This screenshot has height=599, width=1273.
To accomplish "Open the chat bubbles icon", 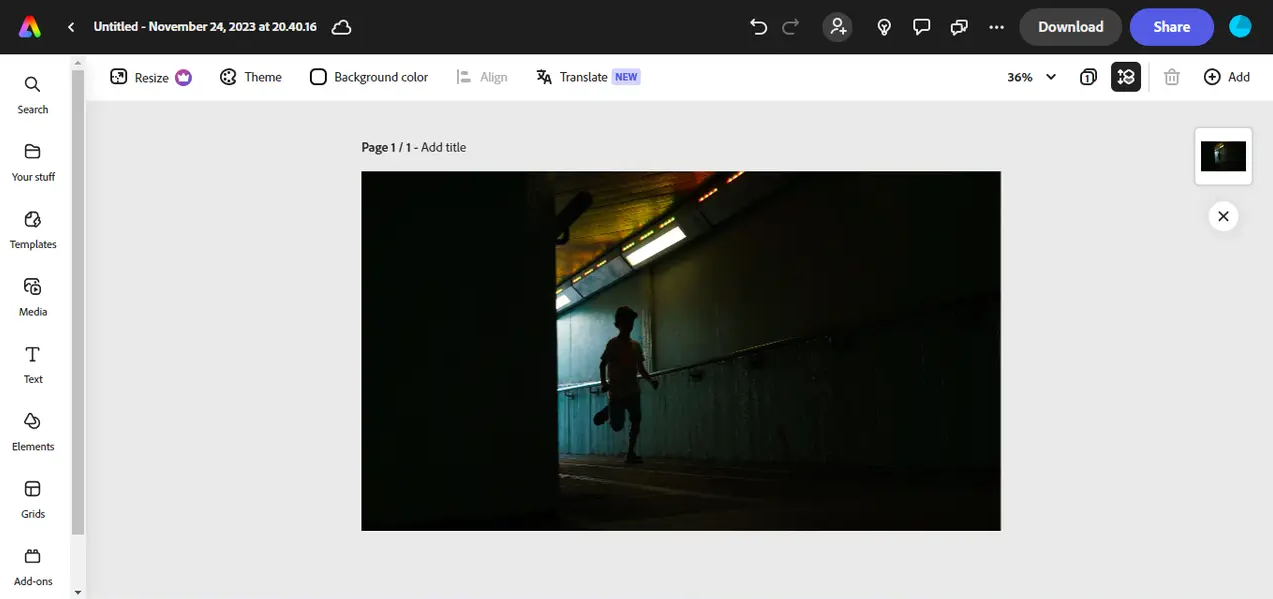I will pos(959,27).
